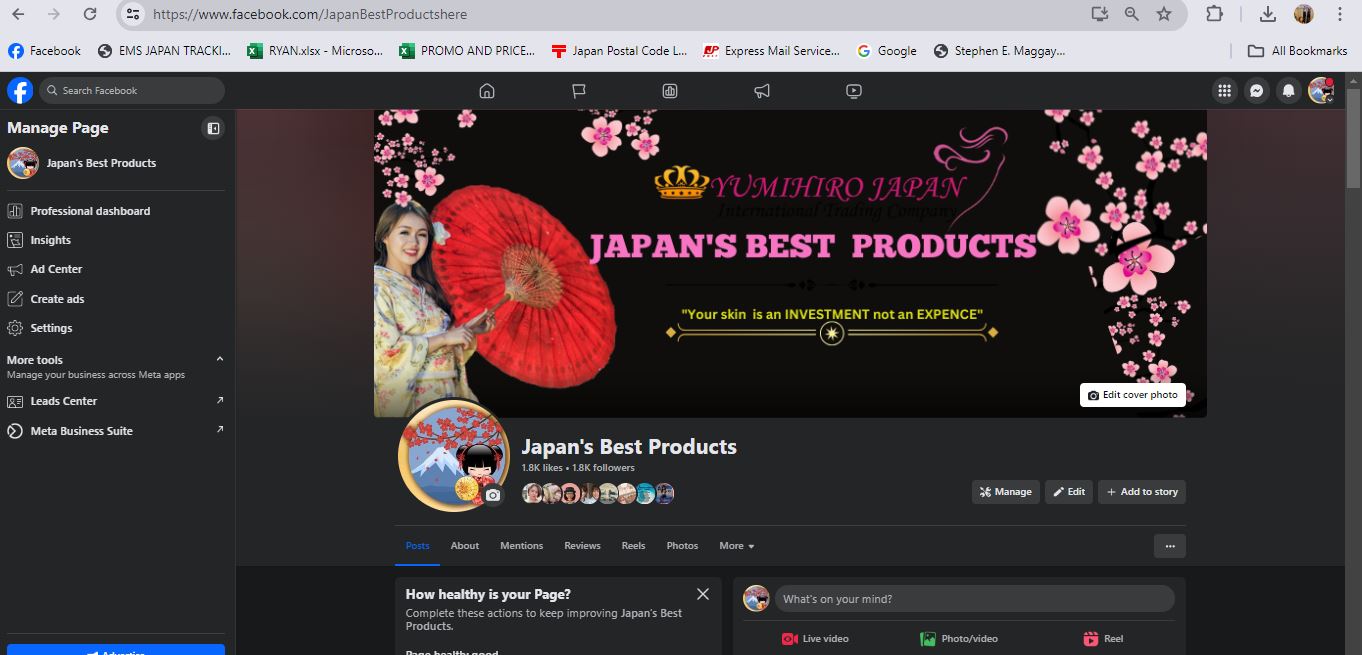The height and width of the screenshot is (655, 1362).
Task: Collapse the More tools section chevron
Action: pos(220,359)
